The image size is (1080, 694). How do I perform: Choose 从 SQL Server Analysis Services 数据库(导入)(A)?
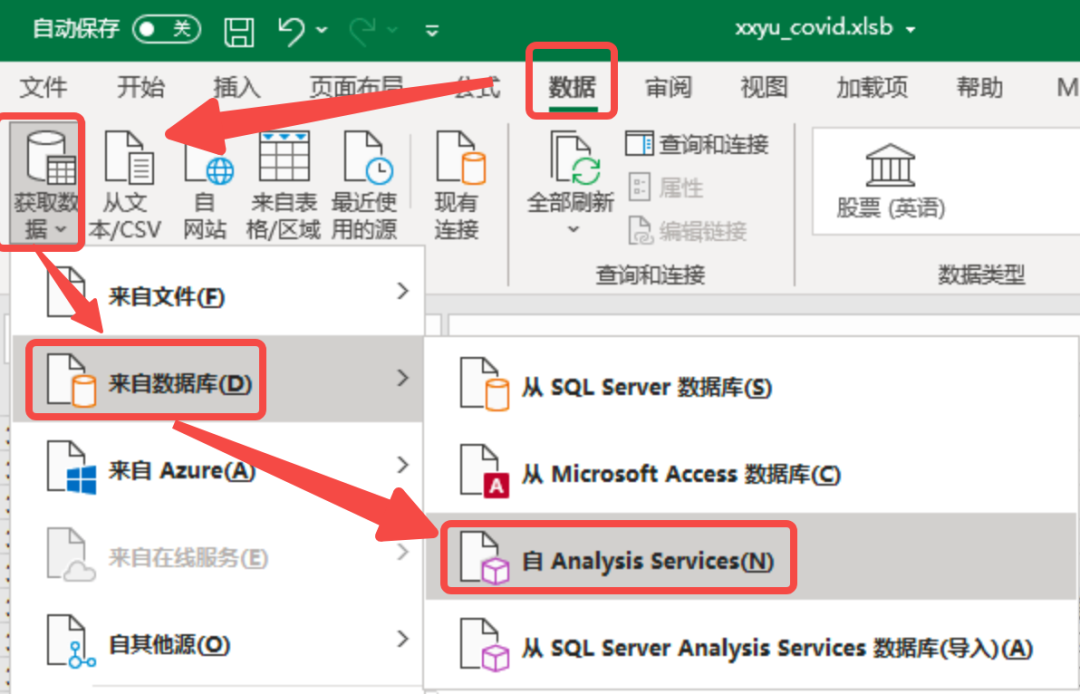coord(751,644)
